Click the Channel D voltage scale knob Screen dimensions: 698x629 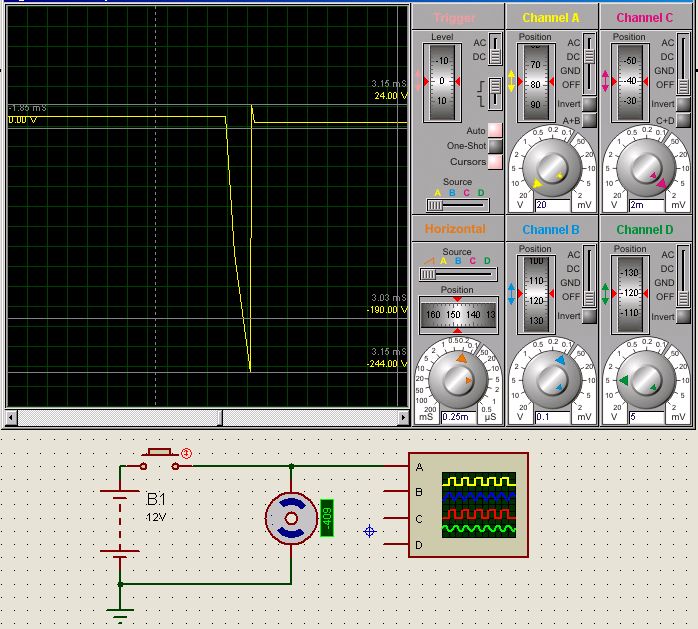tap(646, 378)
